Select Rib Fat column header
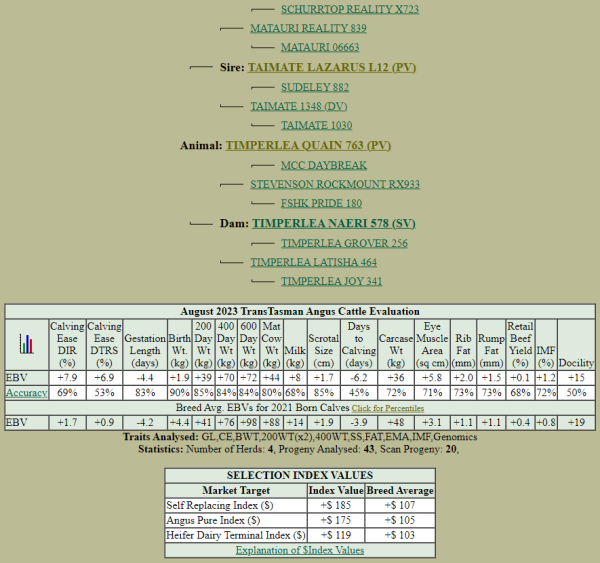Viewport: 600px width, 563px height. (463, 344)
